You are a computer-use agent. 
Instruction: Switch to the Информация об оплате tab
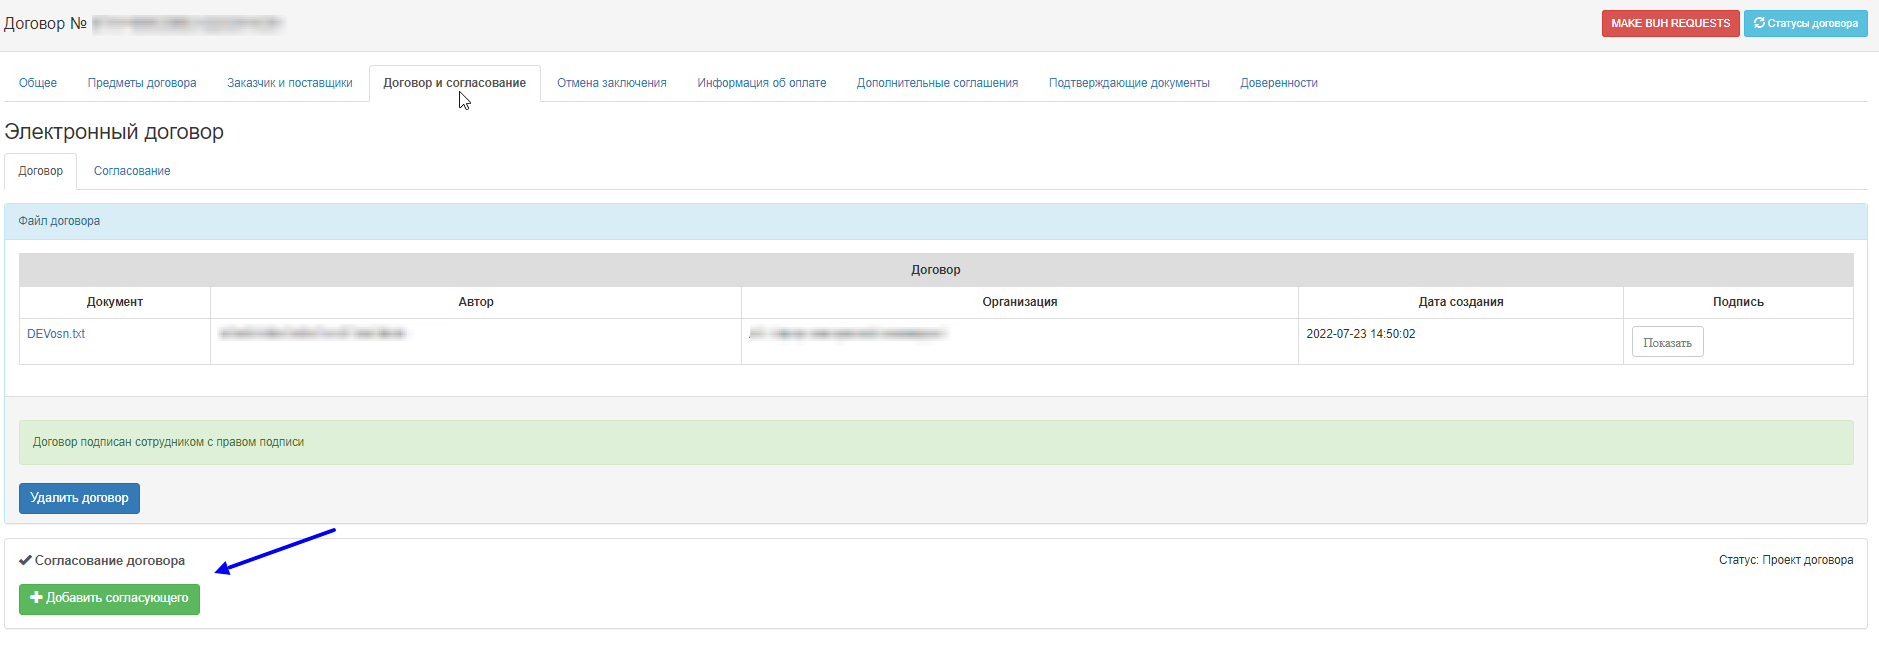pos(762,83)
